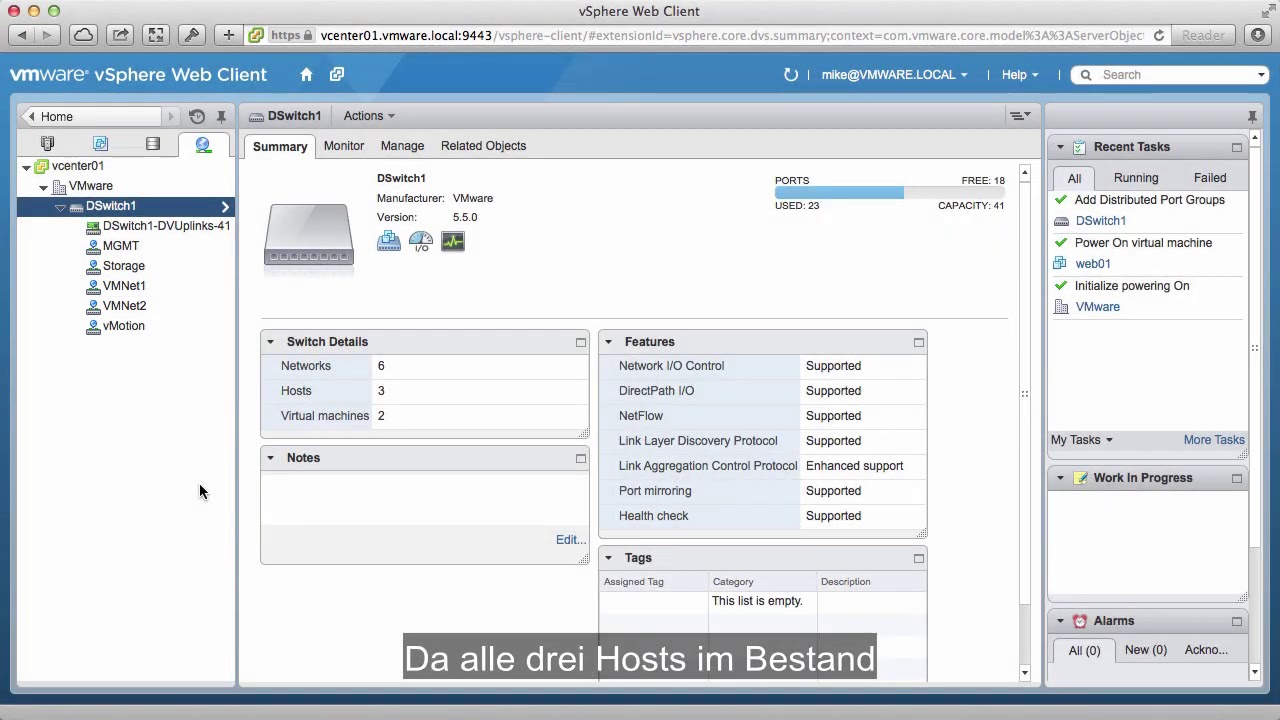Maximize the Features portlet

pyautogui.click(x=919, y=342)
